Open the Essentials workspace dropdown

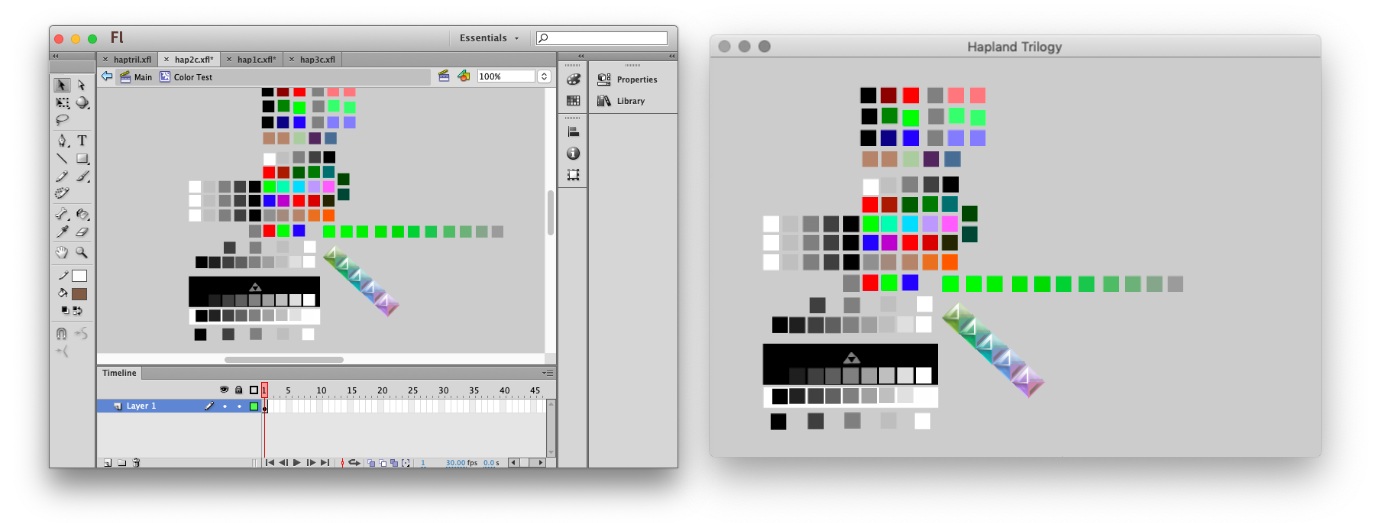[489, 38]
